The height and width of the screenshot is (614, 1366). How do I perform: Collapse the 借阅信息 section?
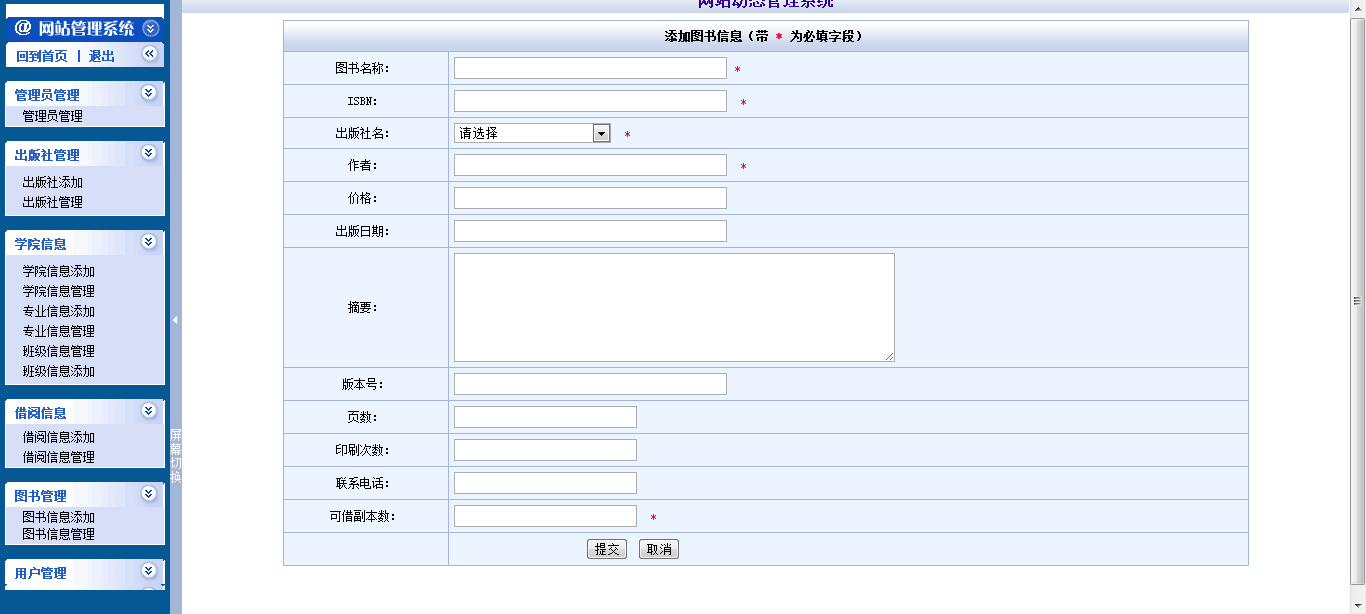(x=149, y=411)
